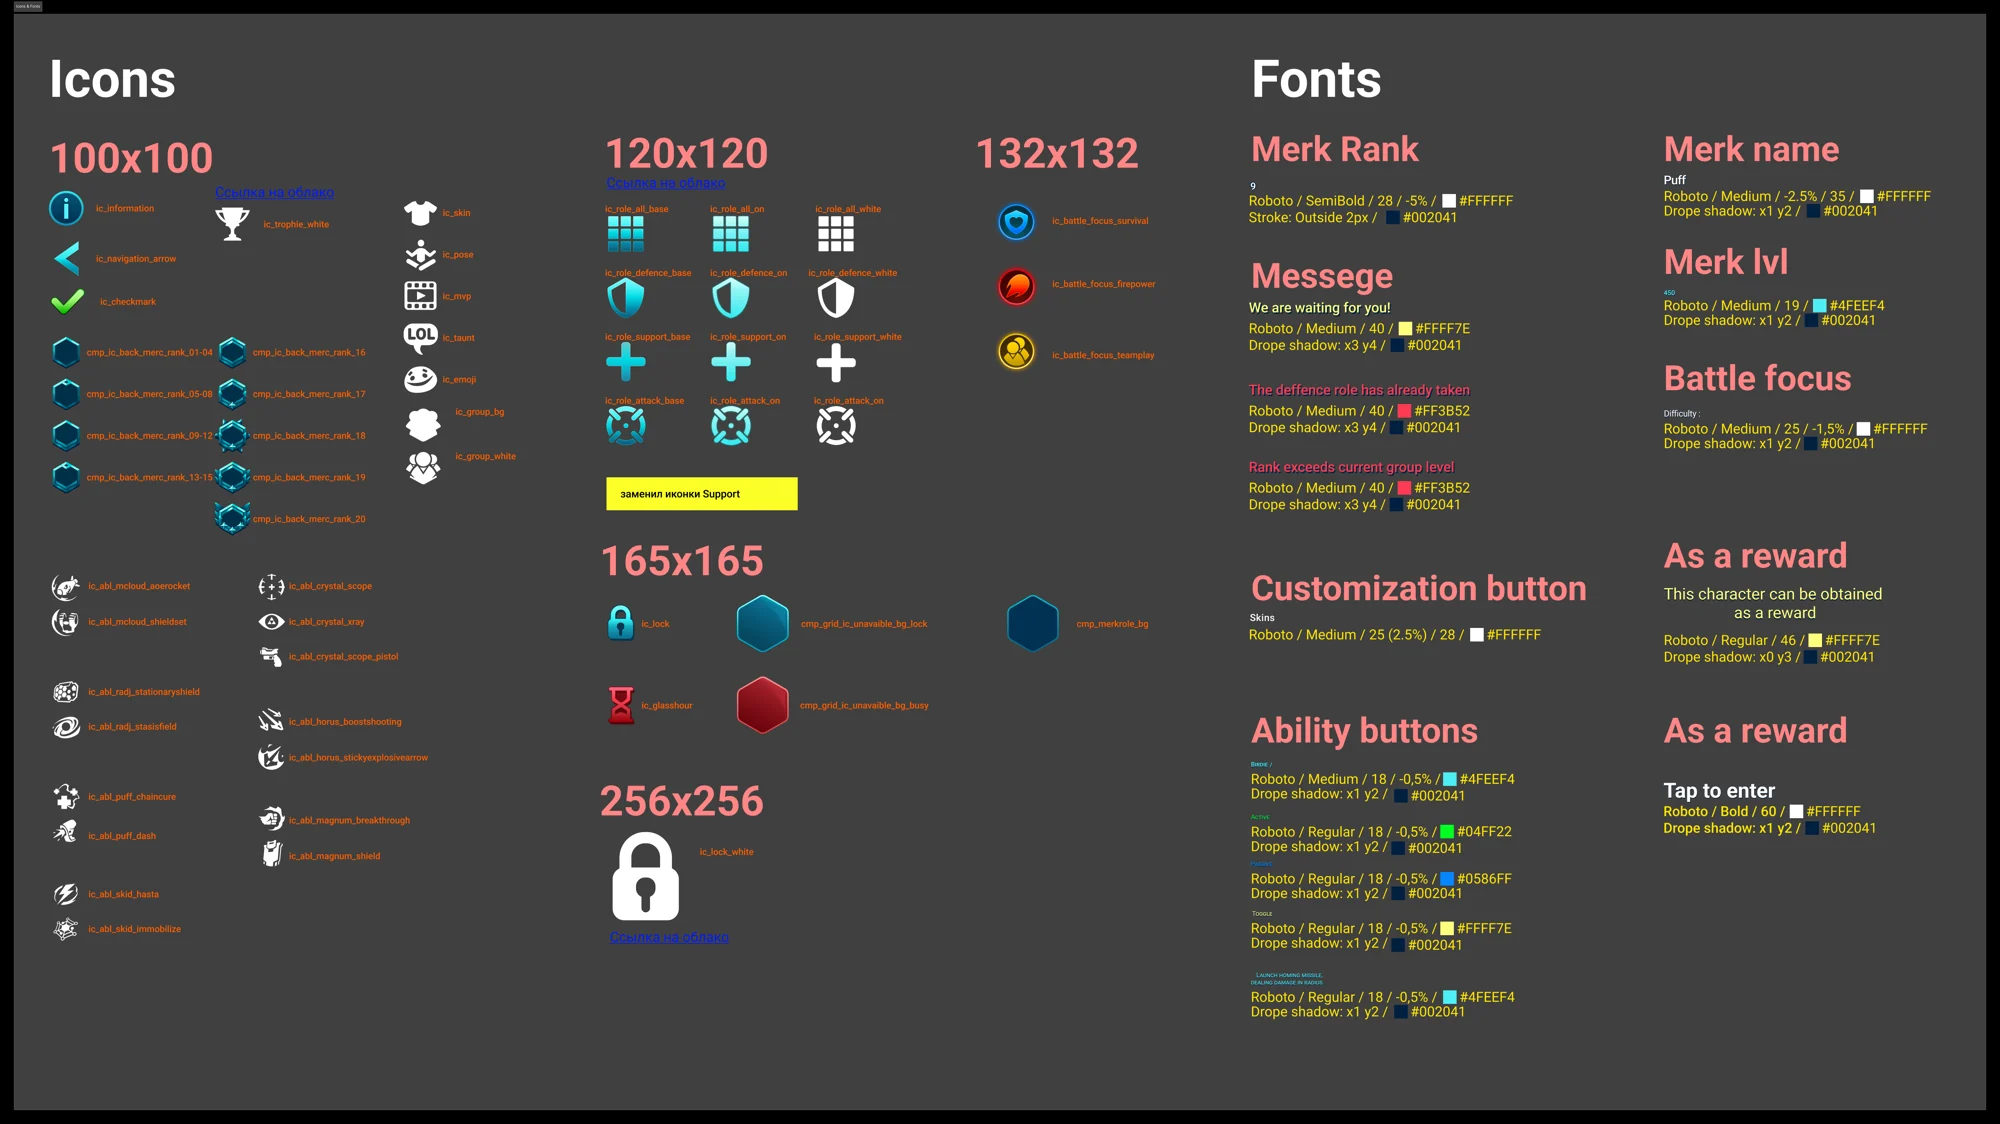Image resolution: width=2000 pixels, height=1124 pixels.
Task: Click the ic_group_white people icon
Action: point(423,467)
